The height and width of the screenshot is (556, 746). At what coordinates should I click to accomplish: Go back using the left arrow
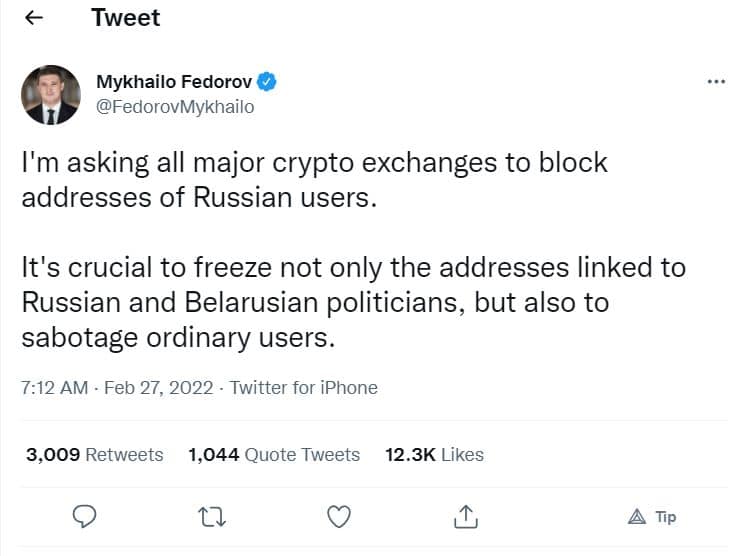click(33, 19)
